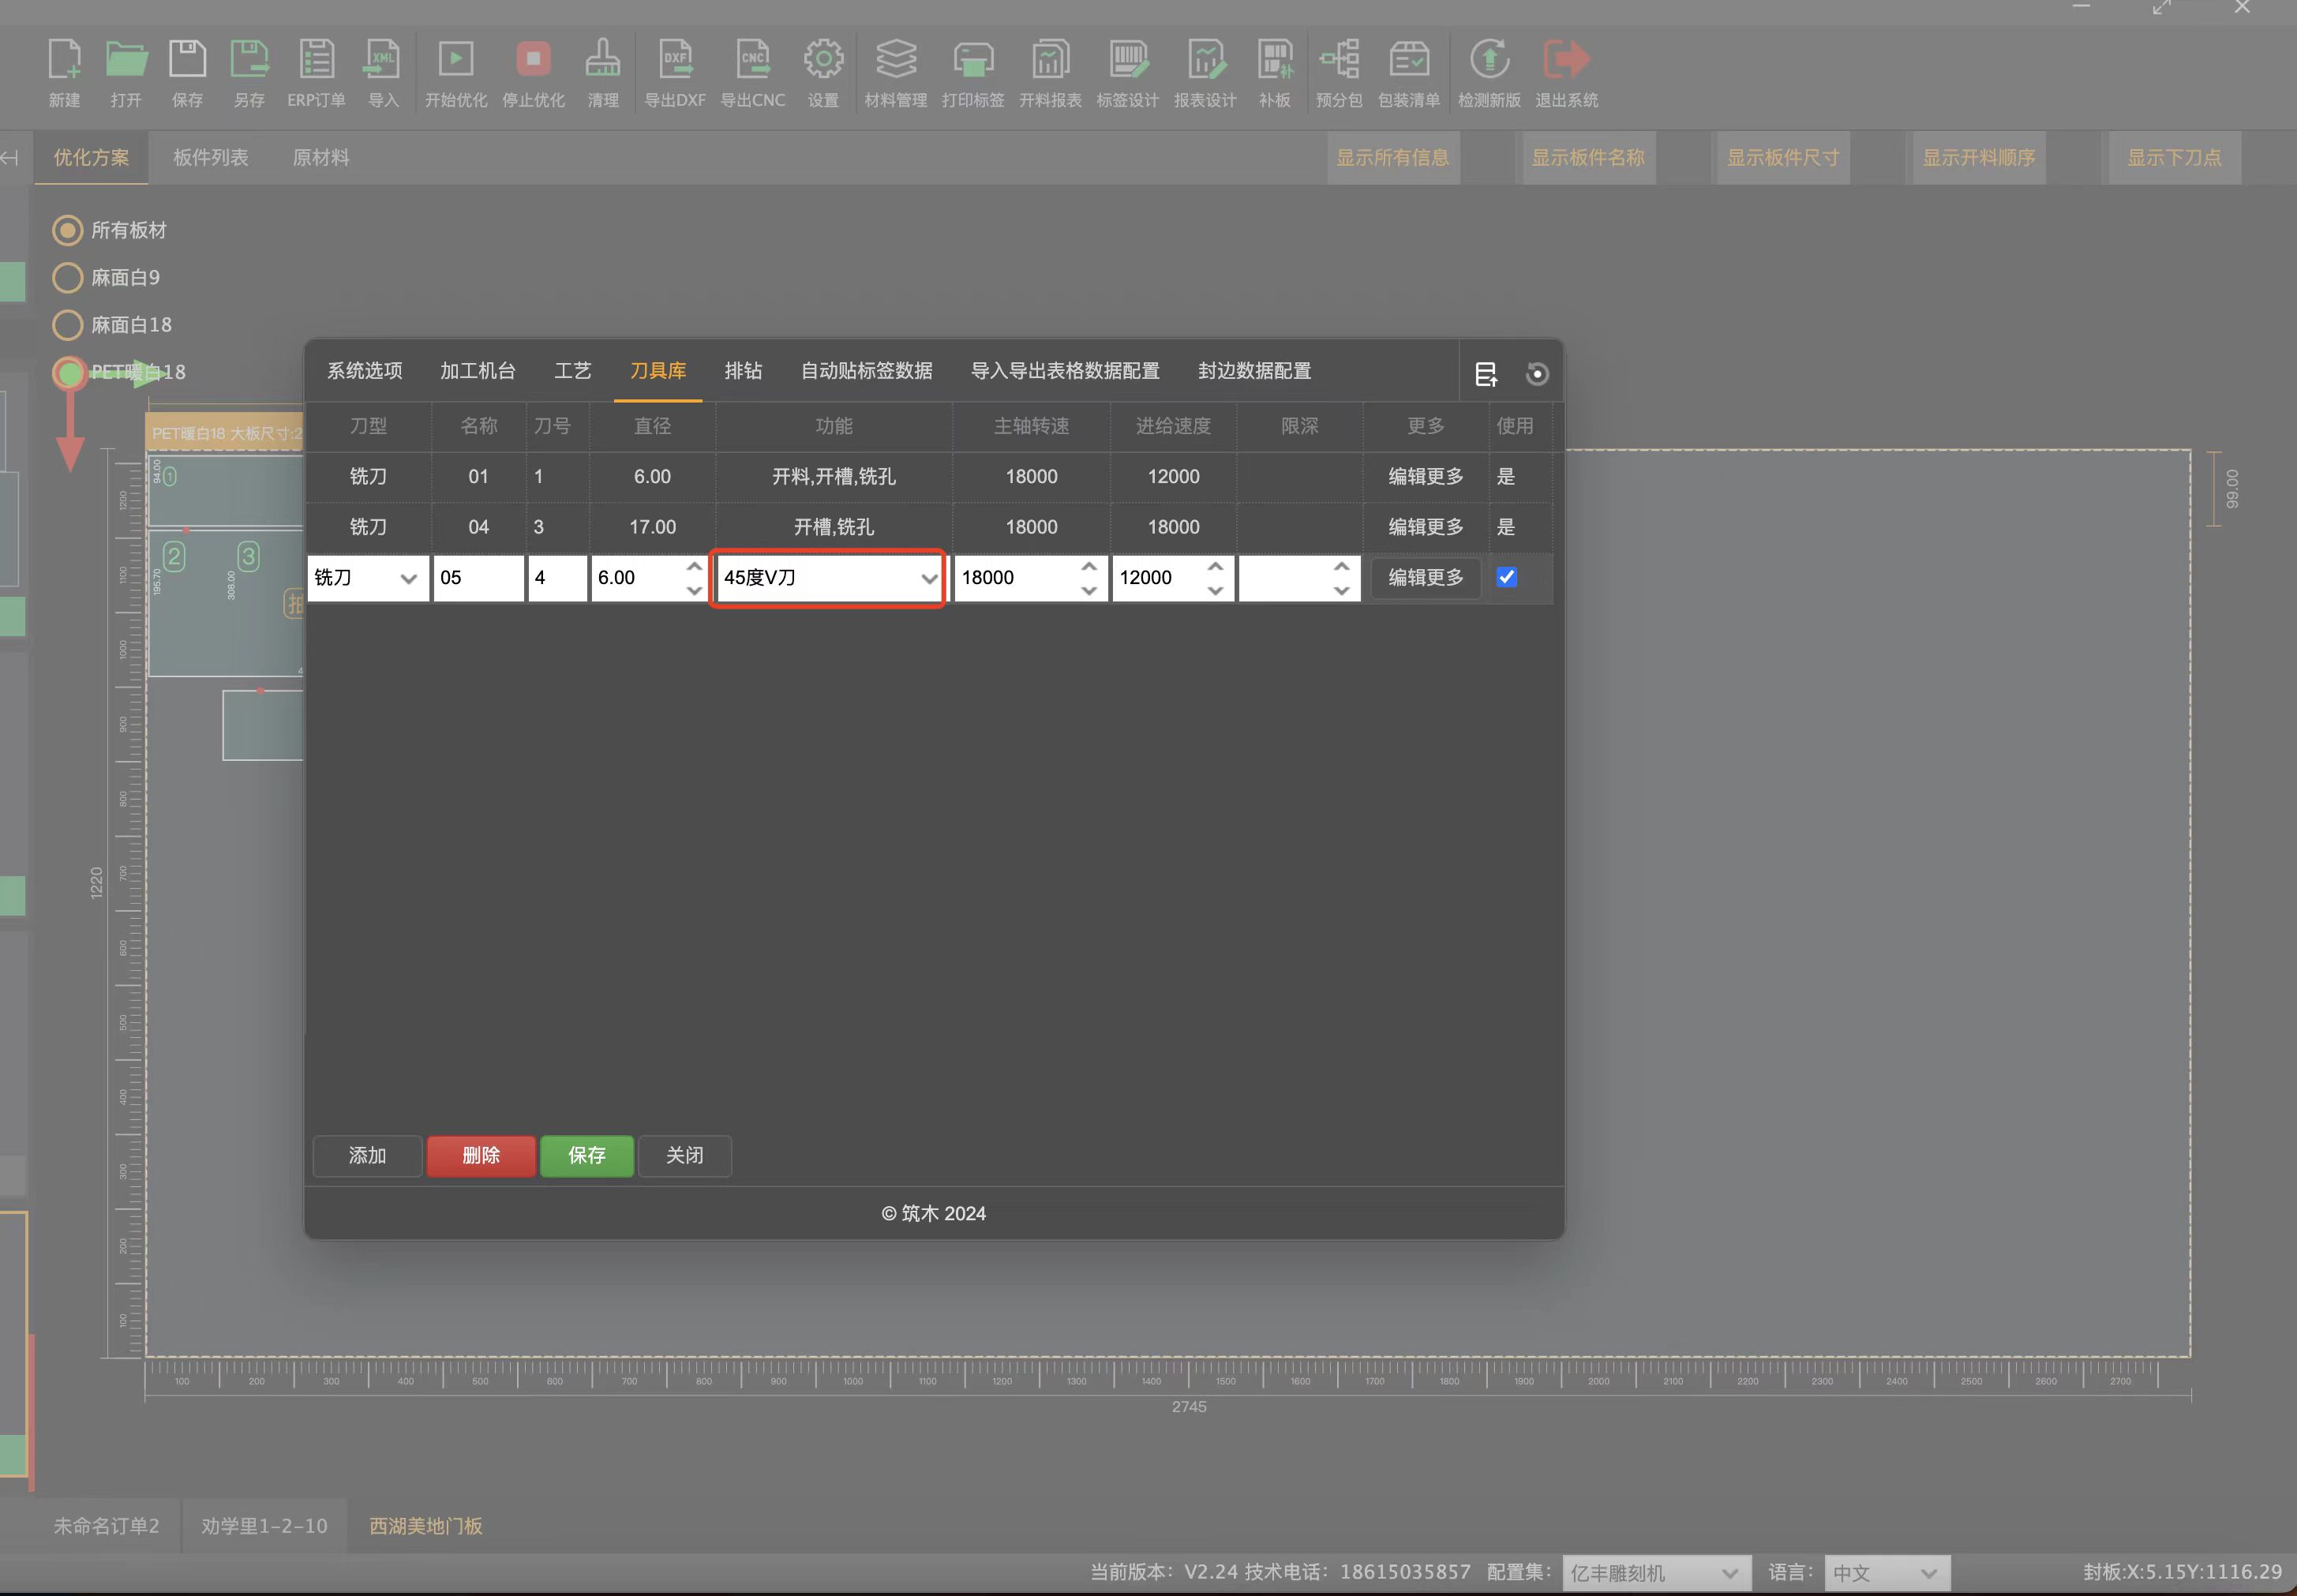Open the 开料报表 cutting report icon
Viewport: 2297px width, 1596px height.
(1050, 60)
